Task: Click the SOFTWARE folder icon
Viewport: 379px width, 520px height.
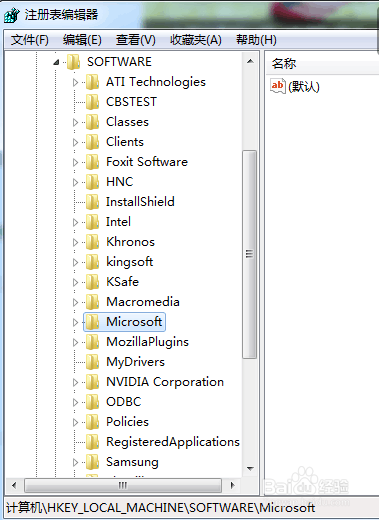Action: click(74, 62)
